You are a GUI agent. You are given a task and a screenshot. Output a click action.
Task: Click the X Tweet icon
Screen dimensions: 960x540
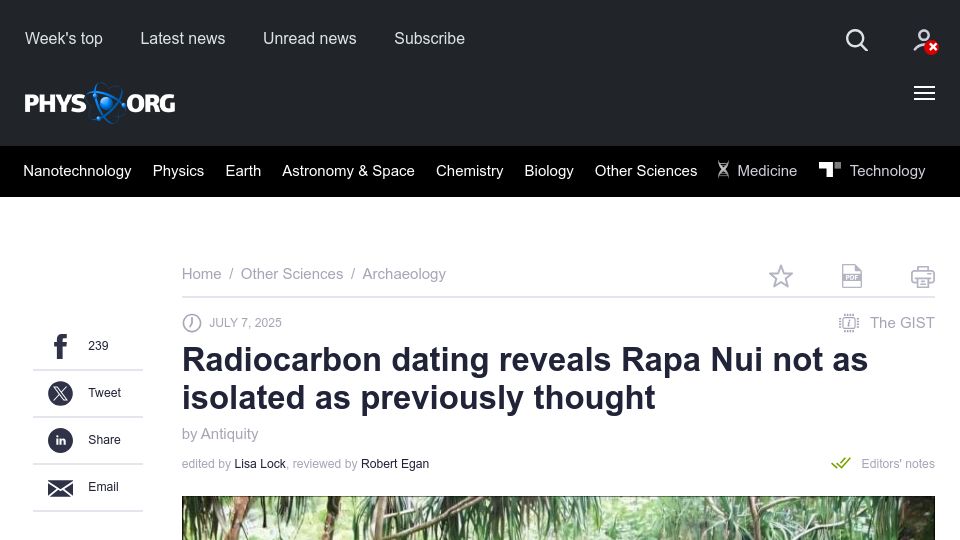point(60,393)
